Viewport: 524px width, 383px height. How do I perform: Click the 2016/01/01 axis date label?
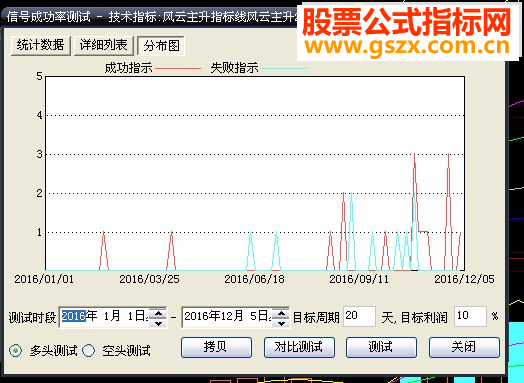click(x=44, y=279)
